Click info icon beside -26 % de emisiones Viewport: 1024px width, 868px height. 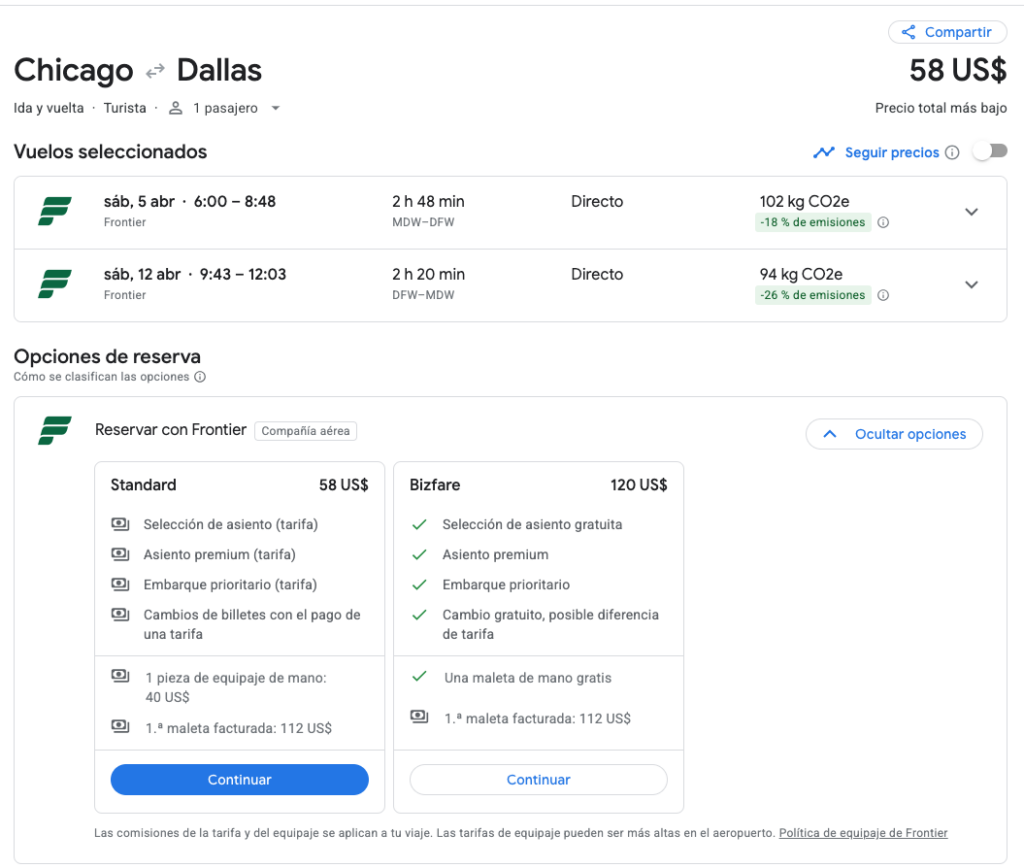click(883, 296)
